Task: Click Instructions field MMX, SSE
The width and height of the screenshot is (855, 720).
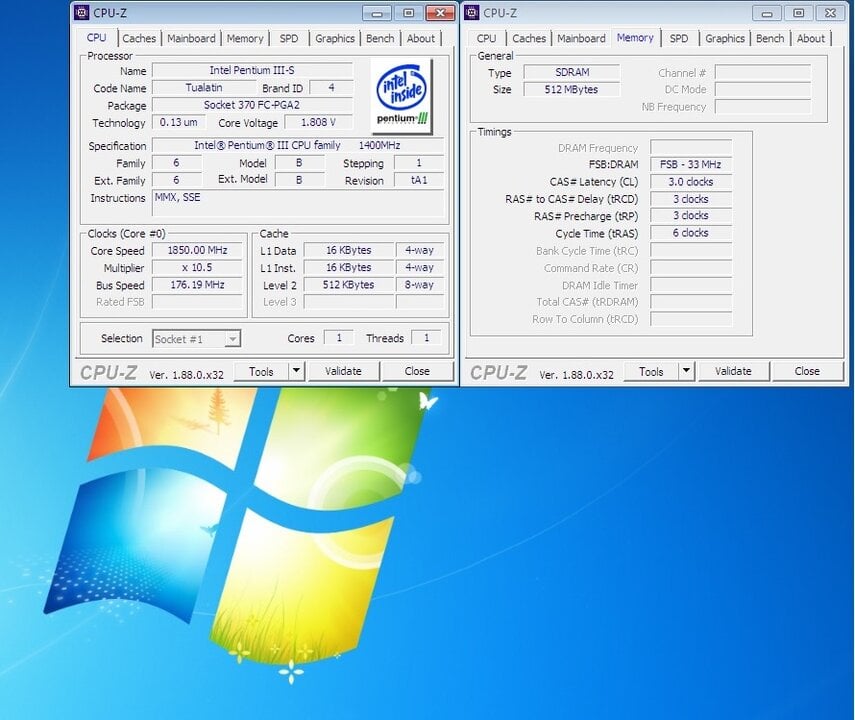Action: [x=298, y=203]
